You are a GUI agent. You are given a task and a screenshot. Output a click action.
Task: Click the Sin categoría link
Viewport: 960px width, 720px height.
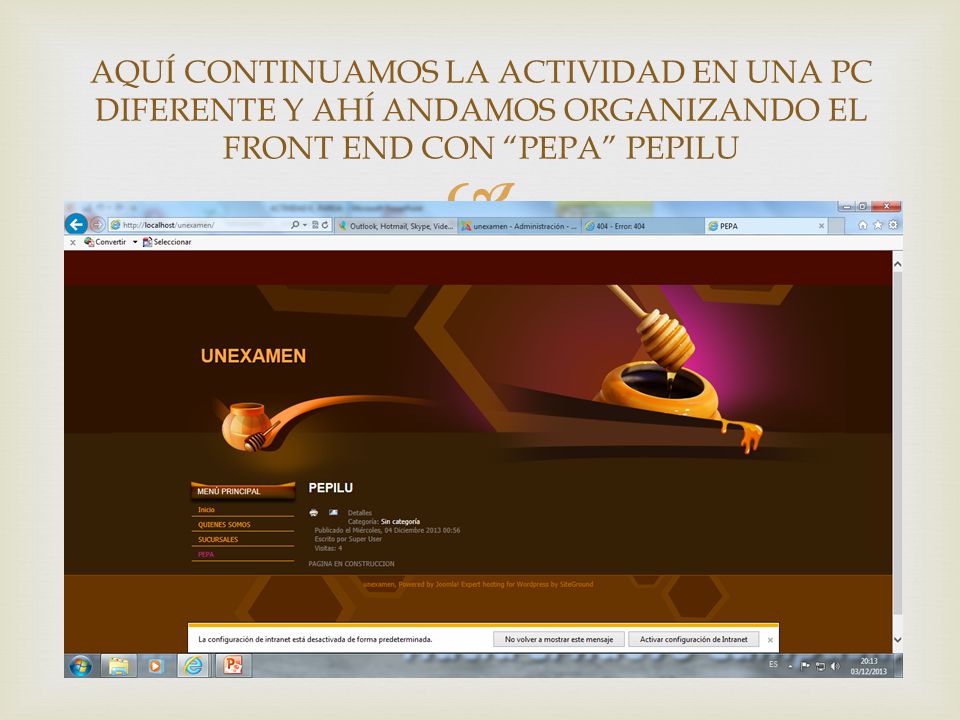pos(400,522)
